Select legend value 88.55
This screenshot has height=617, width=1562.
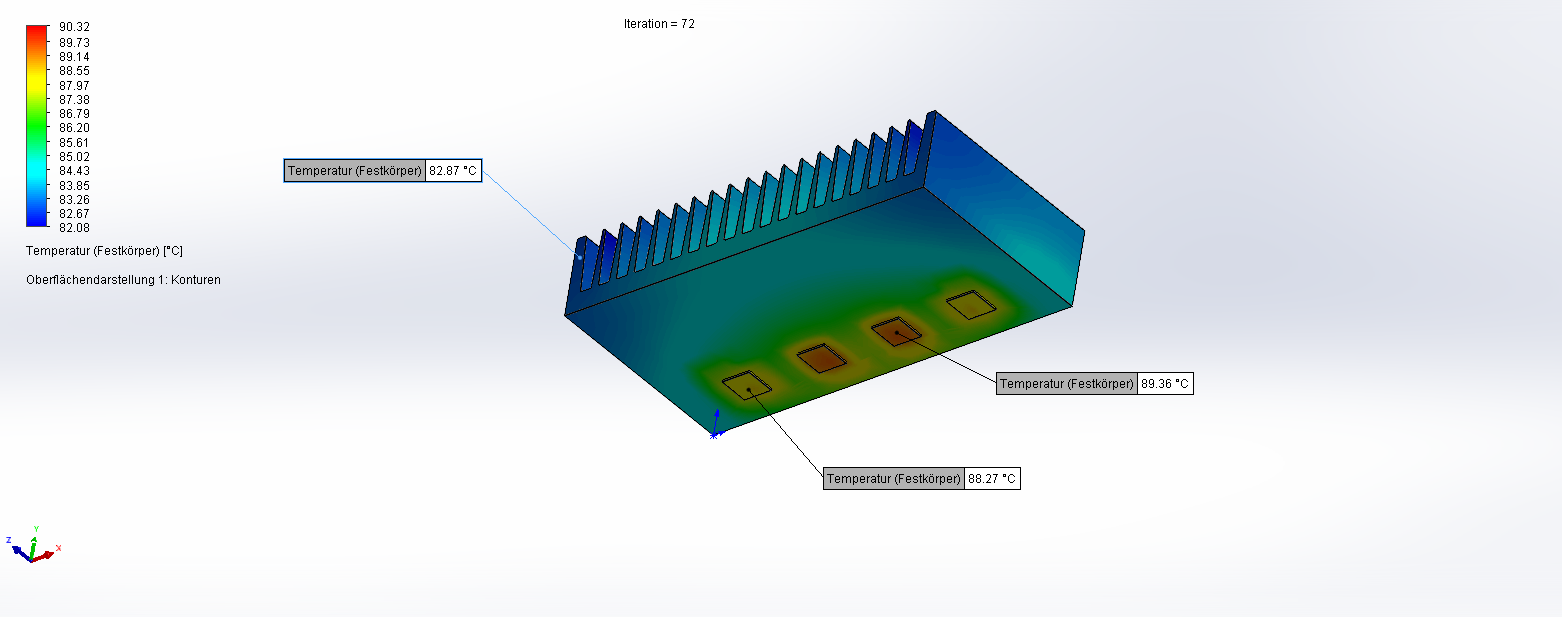point(75,71)
